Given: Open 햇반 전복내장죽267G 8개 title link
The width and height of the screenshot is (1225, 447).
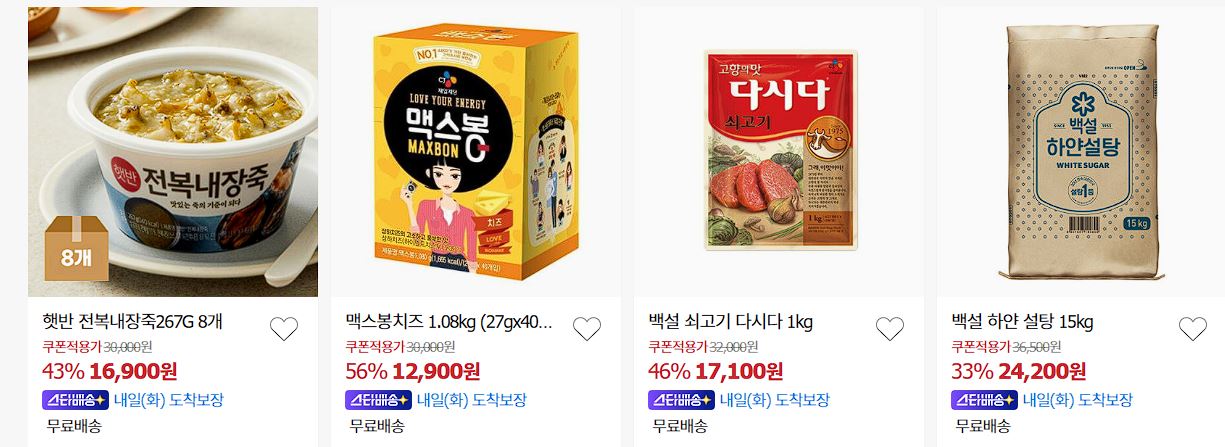Looking at the screenshot, I should pos(132,322).
